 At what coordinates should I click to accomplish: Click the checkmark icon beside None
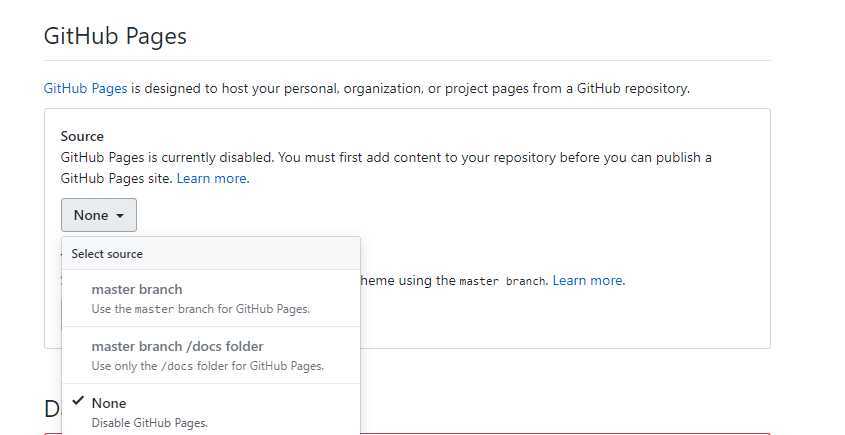click(79, 401)
